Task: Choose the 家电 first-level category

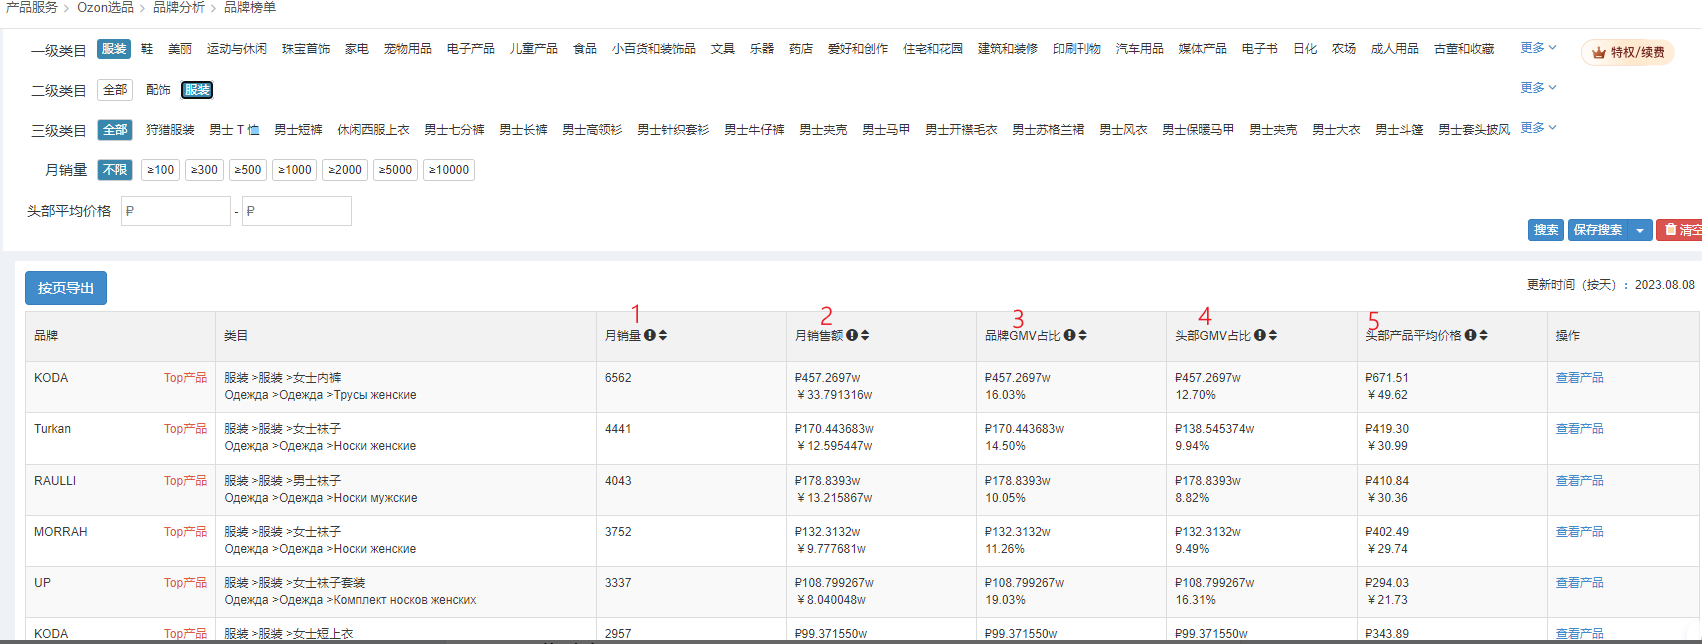Action: click(357, 49)
